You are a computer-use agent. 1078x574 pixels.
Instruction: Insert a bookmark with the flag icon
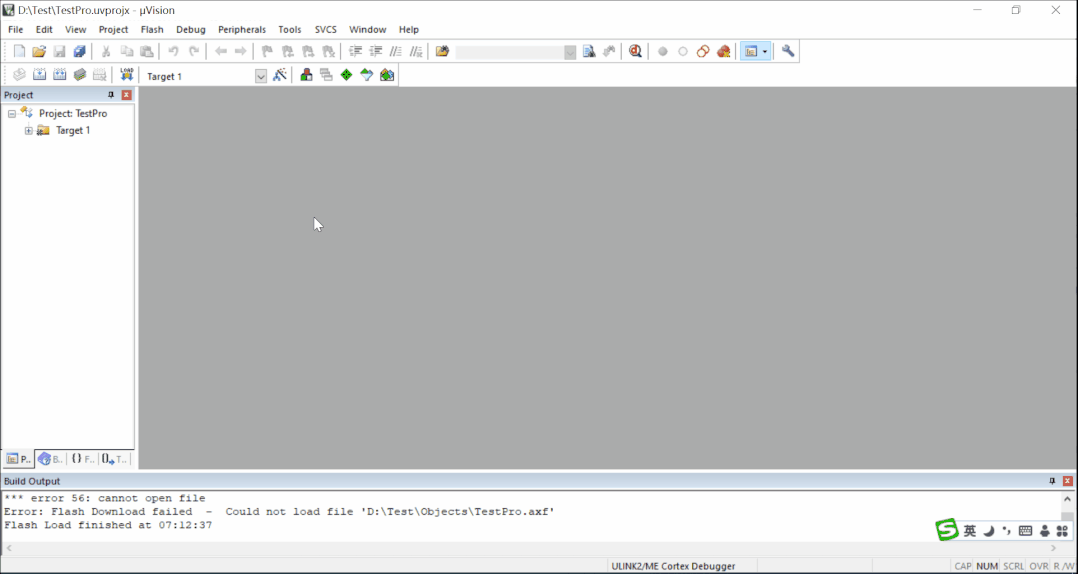click(267, 52)
